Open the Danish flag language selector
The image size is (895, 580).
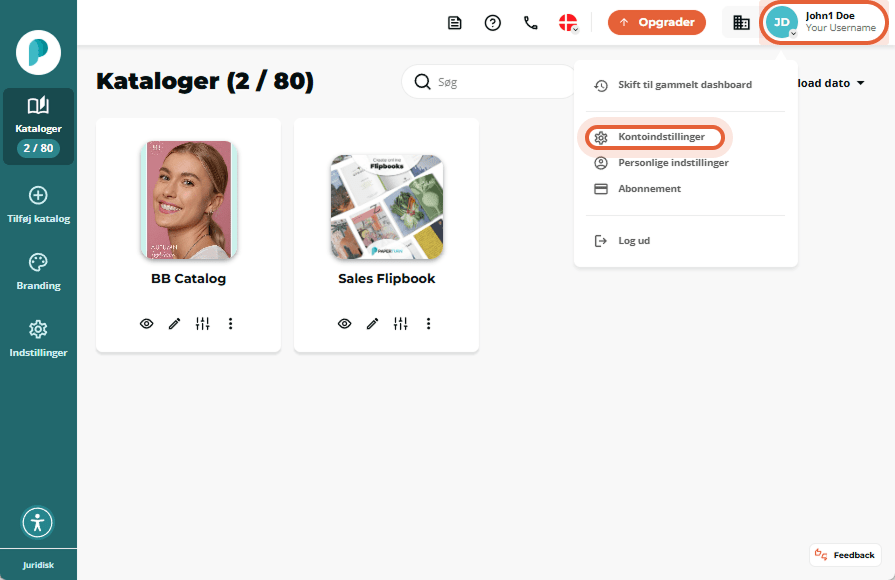569,23
